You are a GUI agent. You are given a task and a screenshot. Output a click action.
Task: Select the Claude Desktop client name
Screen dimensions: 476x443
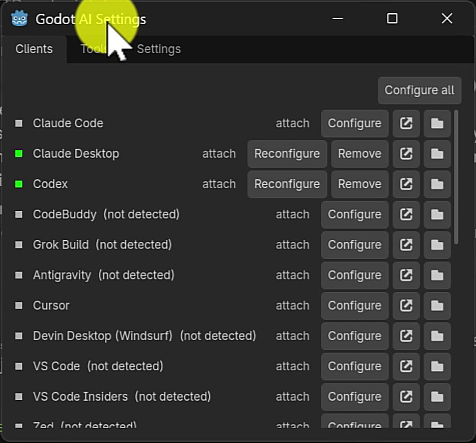(x=76, y=154)
